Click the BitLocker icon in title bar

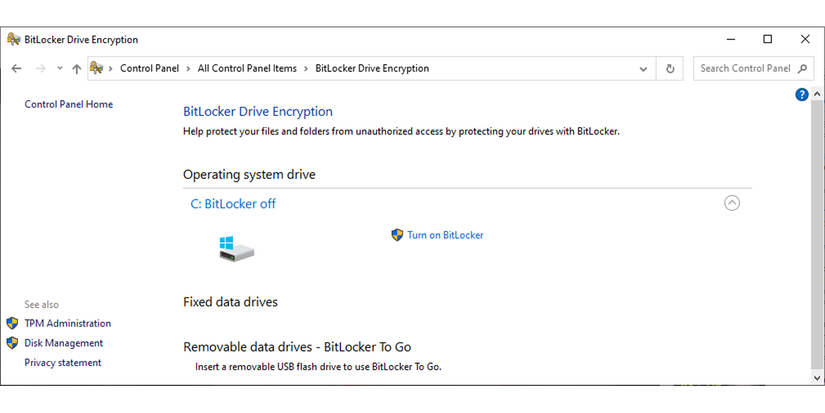pos(13,40)
